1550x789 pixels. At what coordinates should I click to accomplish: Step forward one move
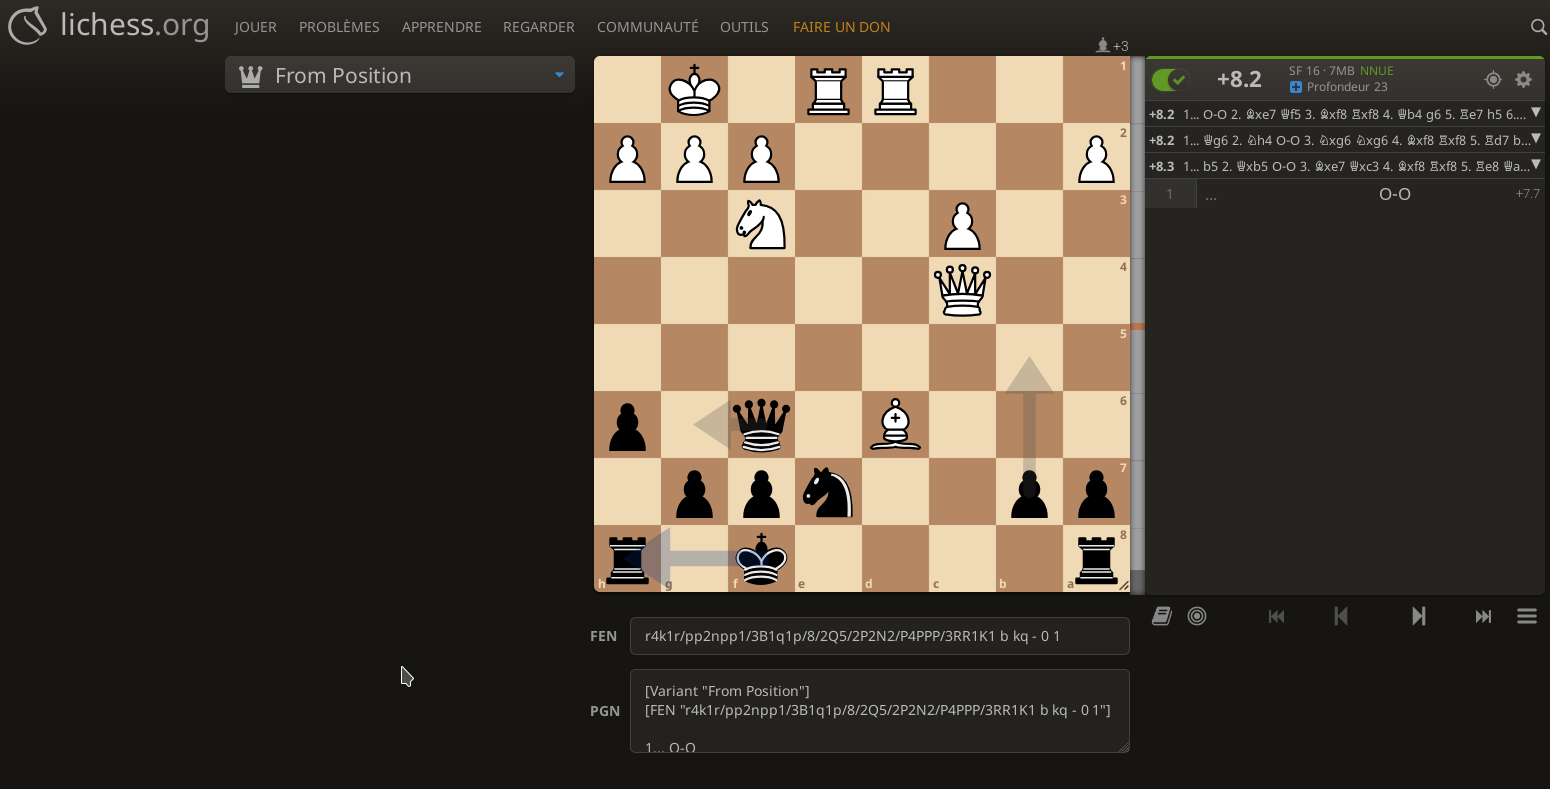pyautogui.click(x=1418, y=616)
